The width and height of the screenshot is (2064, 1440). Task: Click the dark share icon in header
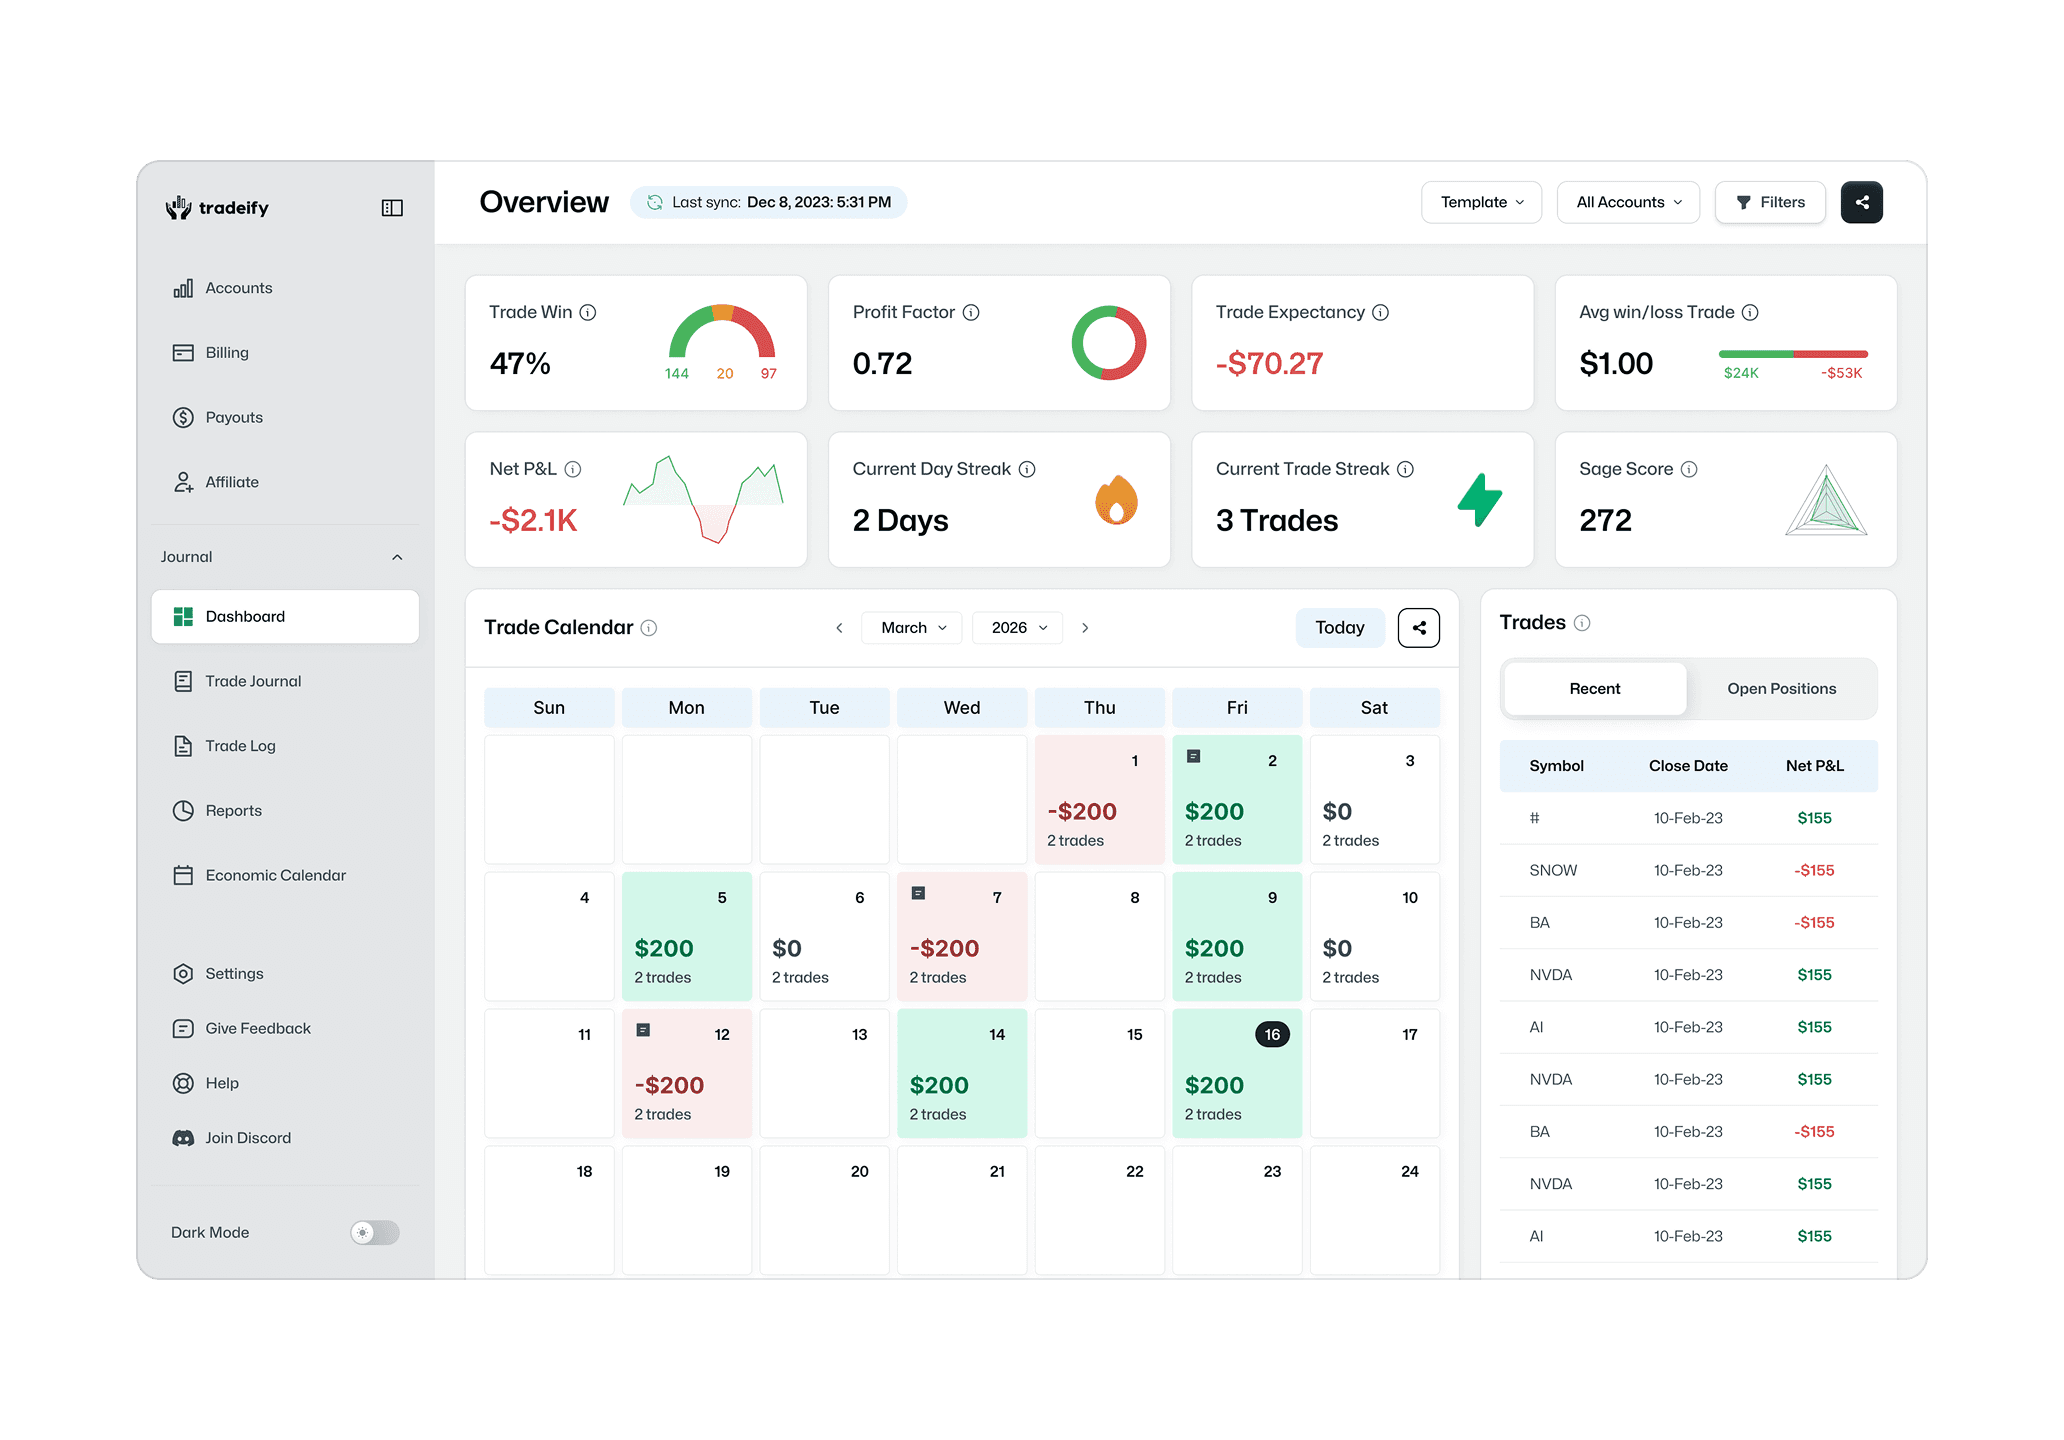[x=1861, y=202]
